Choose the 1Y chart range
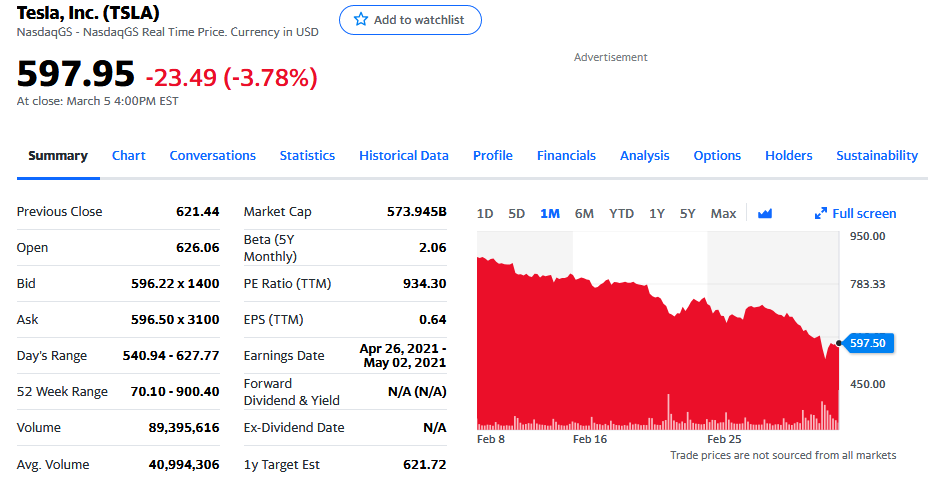Viewport: 928px width, 495px height. click(x=656, y=213)
